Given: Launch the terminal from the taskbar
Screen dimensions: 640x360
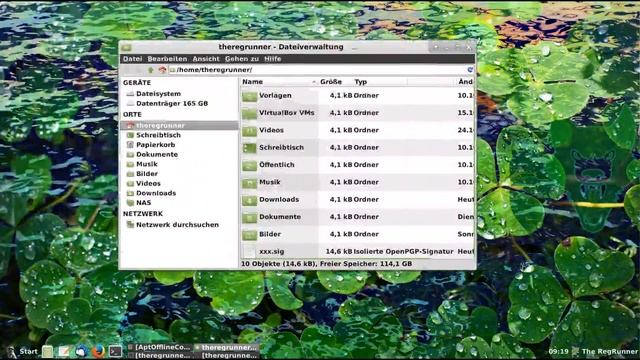Looking at the screenshot, I should pyautogui.click(x=115, y=351).
